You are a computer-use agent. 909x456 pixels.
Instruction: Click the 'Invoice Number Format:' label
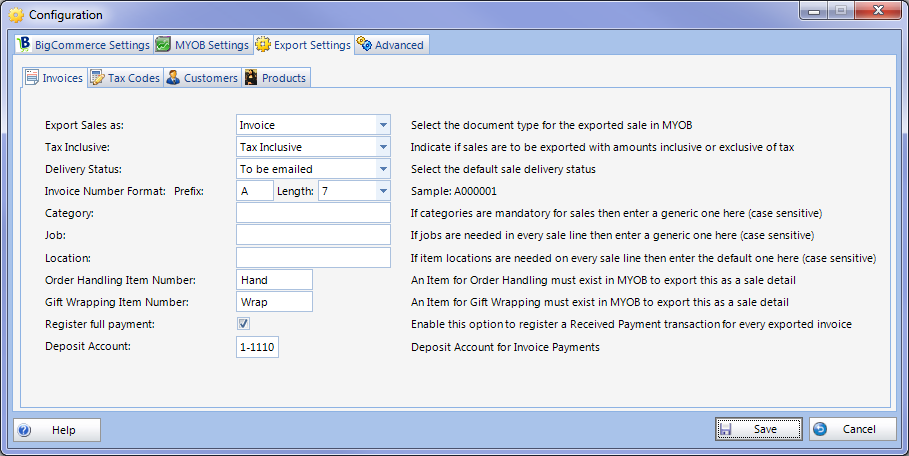(x=106, y=191)
